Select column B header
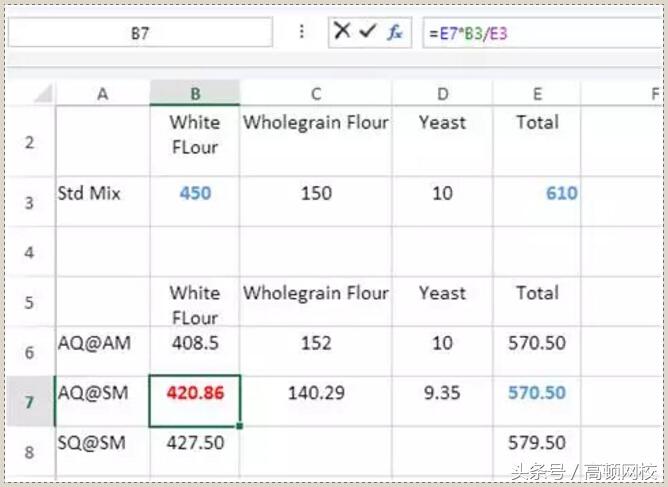The image size is (668, 487). click(195, 93)
